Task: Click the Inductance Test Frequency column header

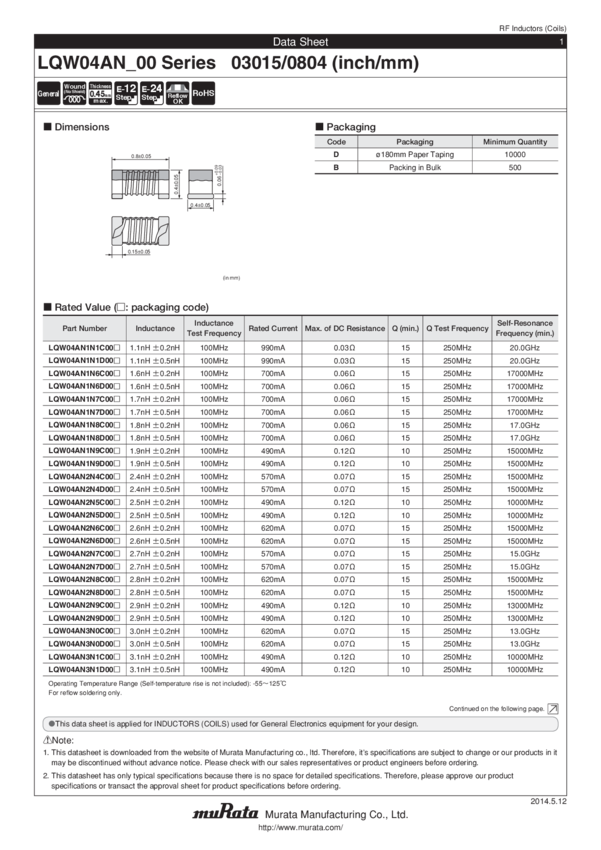Action: (214, 329)
